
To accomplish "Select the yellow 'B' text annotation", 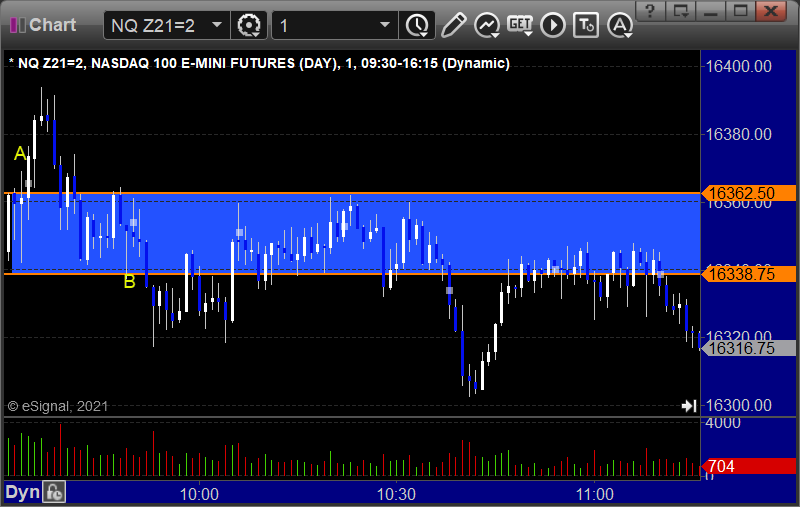I will click(x=130, y=282).
